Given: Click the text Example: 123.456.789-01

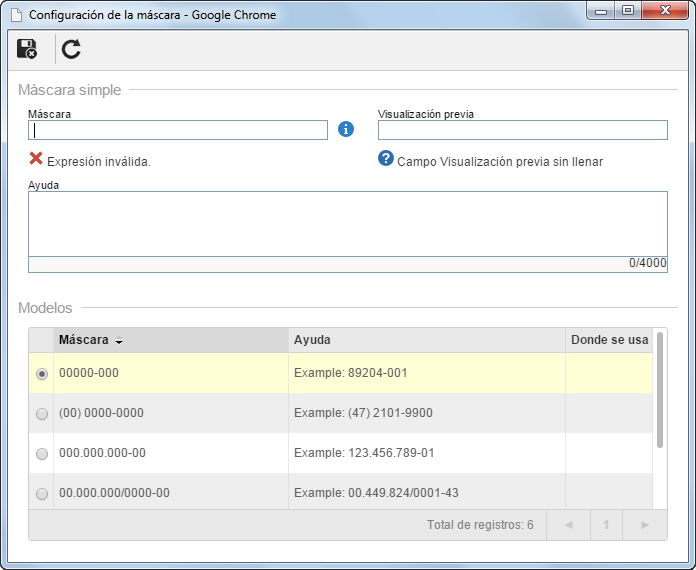Looking at the screenshot, I should pyautogui.click(x=364, y=453).
